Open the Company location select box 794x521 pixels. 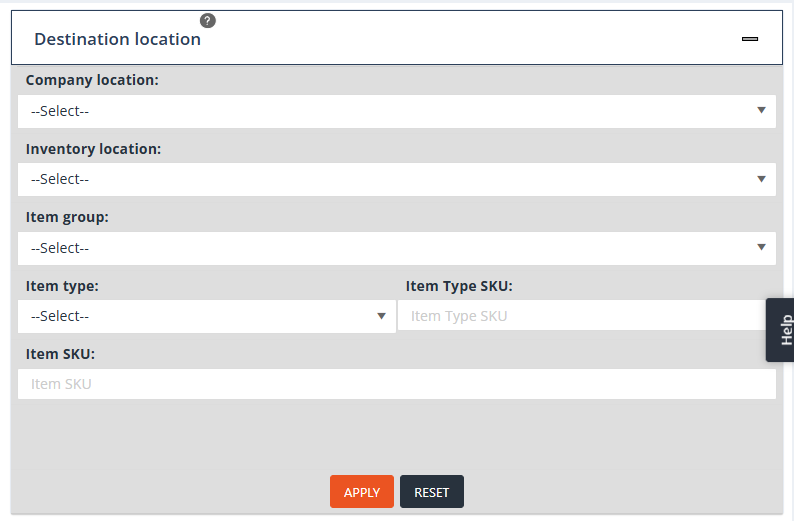(x=390, y=111)
